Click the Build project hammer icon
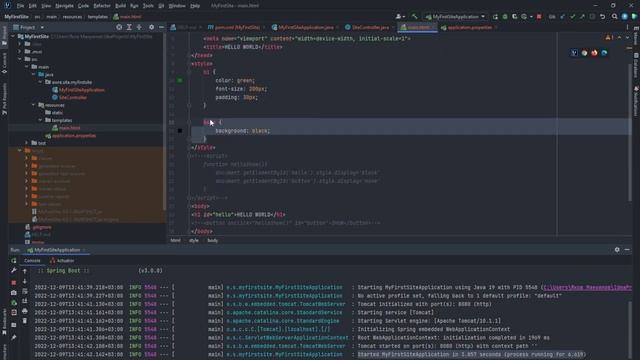Viewport: 640px width, 360px height. [x=415, y=17]
